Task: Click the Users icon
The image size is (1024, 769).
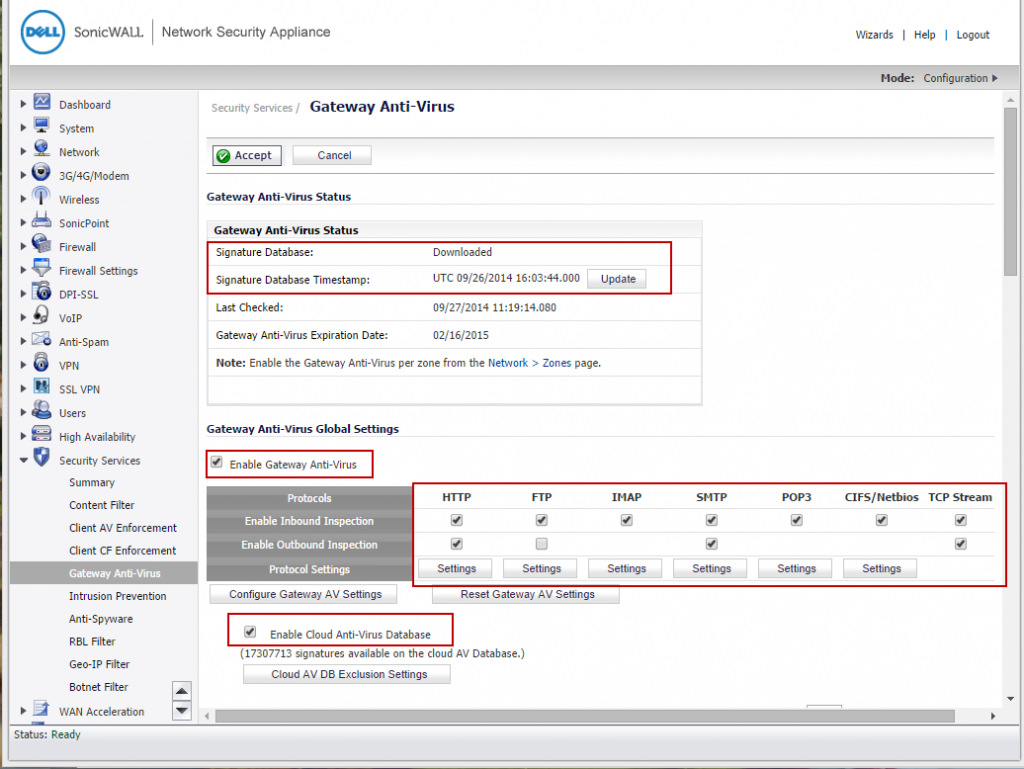Action: click(x=42, y=411)
